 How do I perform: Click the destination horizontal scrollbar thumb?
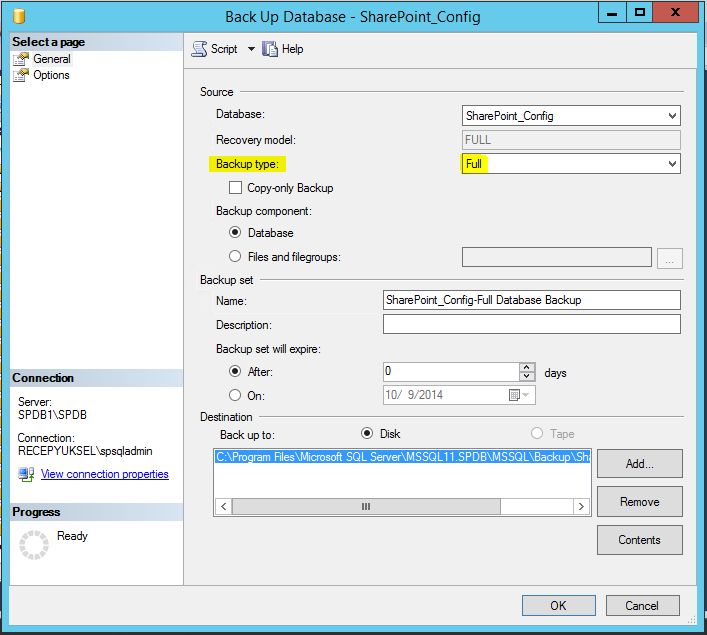[366, 506]
